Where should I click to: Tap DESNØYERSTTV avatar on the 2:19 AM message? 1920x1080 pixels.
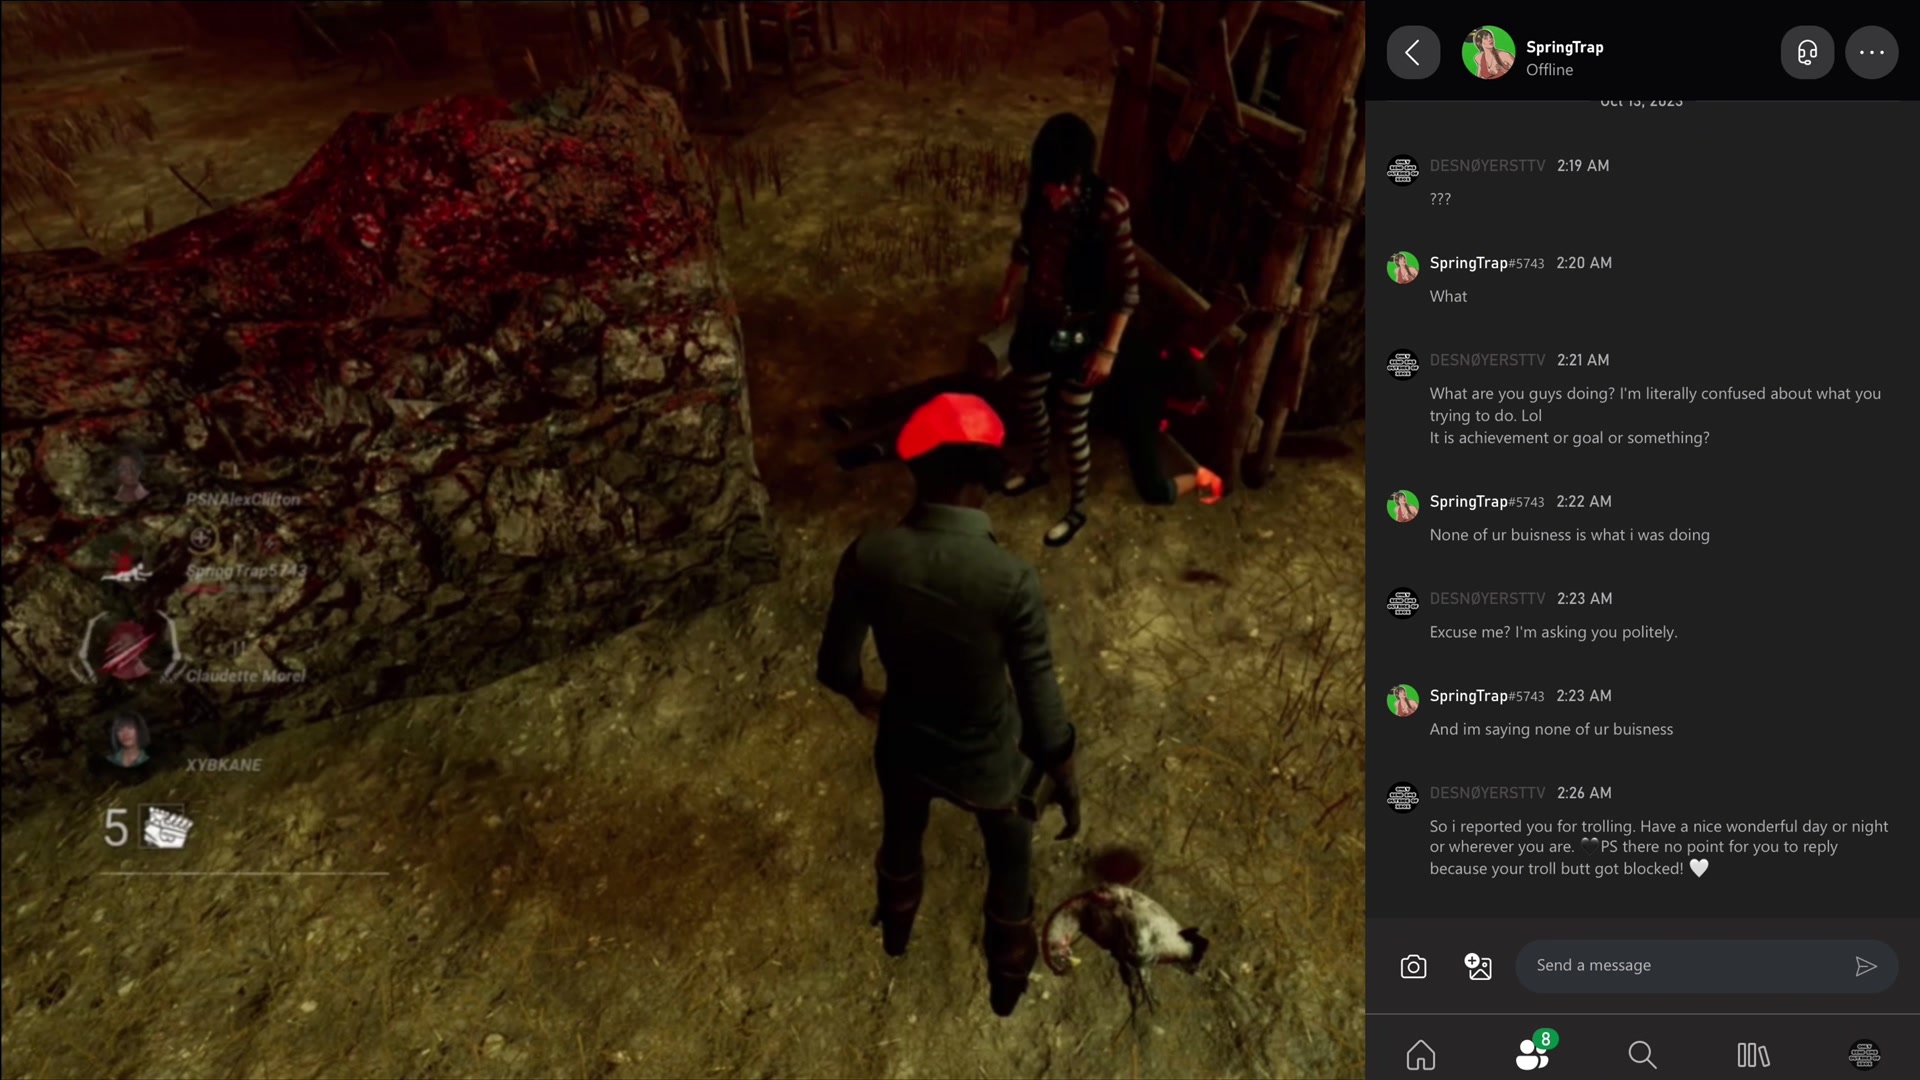click(1402, 171)
